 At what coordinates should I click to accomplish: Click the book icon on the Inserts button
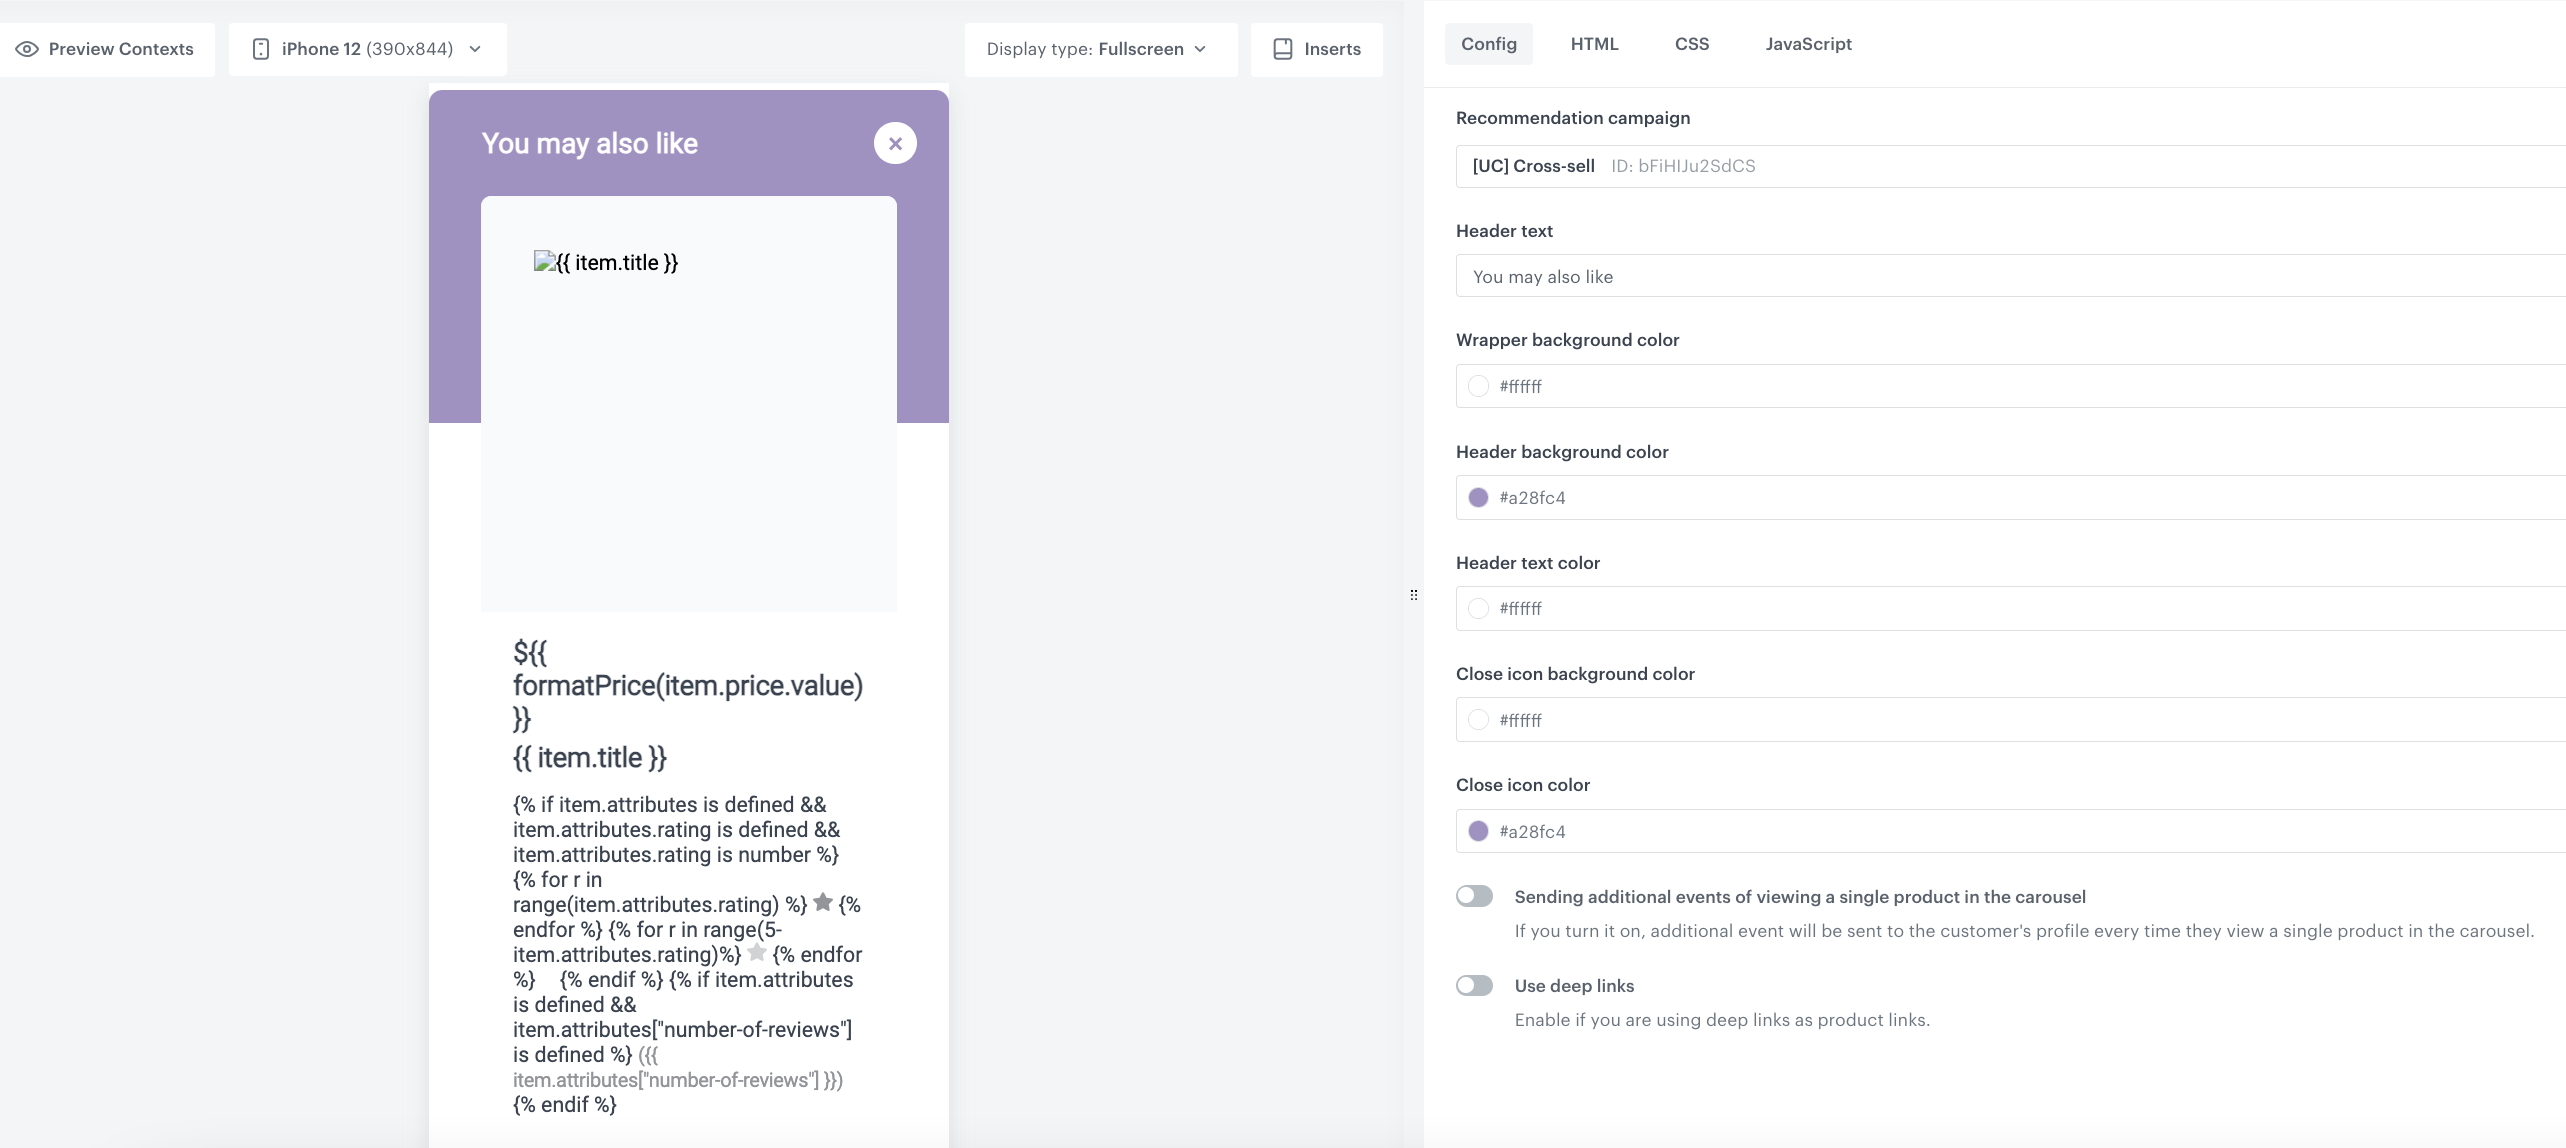[1281, 48]
